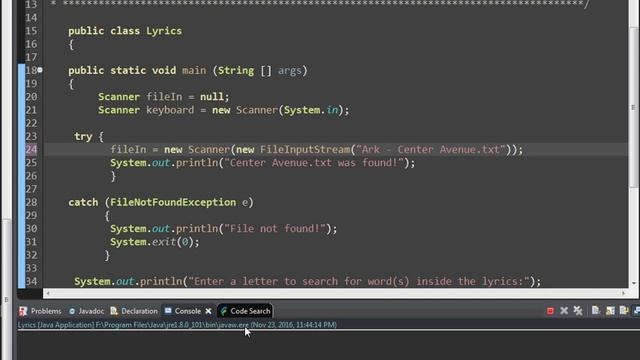The height and width of the screenshot is (360, 640).
Task: Click the Problems tab icon
Action: point(23,311)
